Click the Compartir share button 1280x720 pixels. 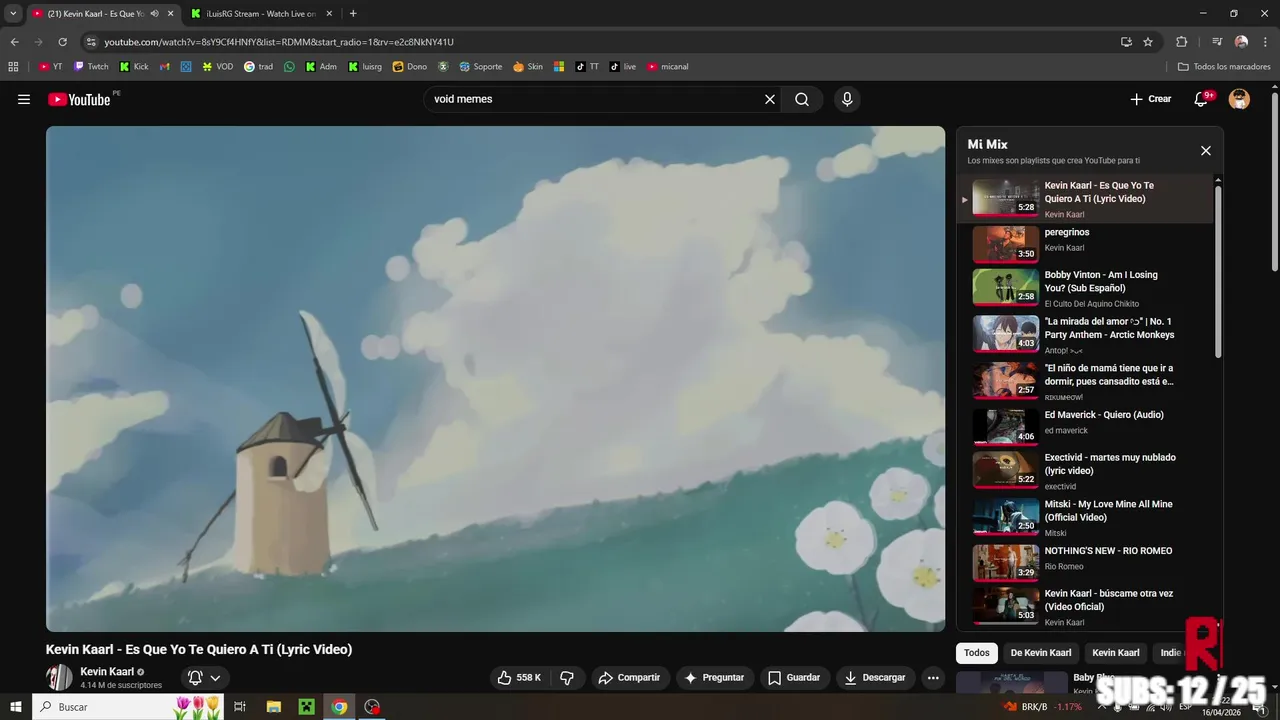tap(629, 678)
